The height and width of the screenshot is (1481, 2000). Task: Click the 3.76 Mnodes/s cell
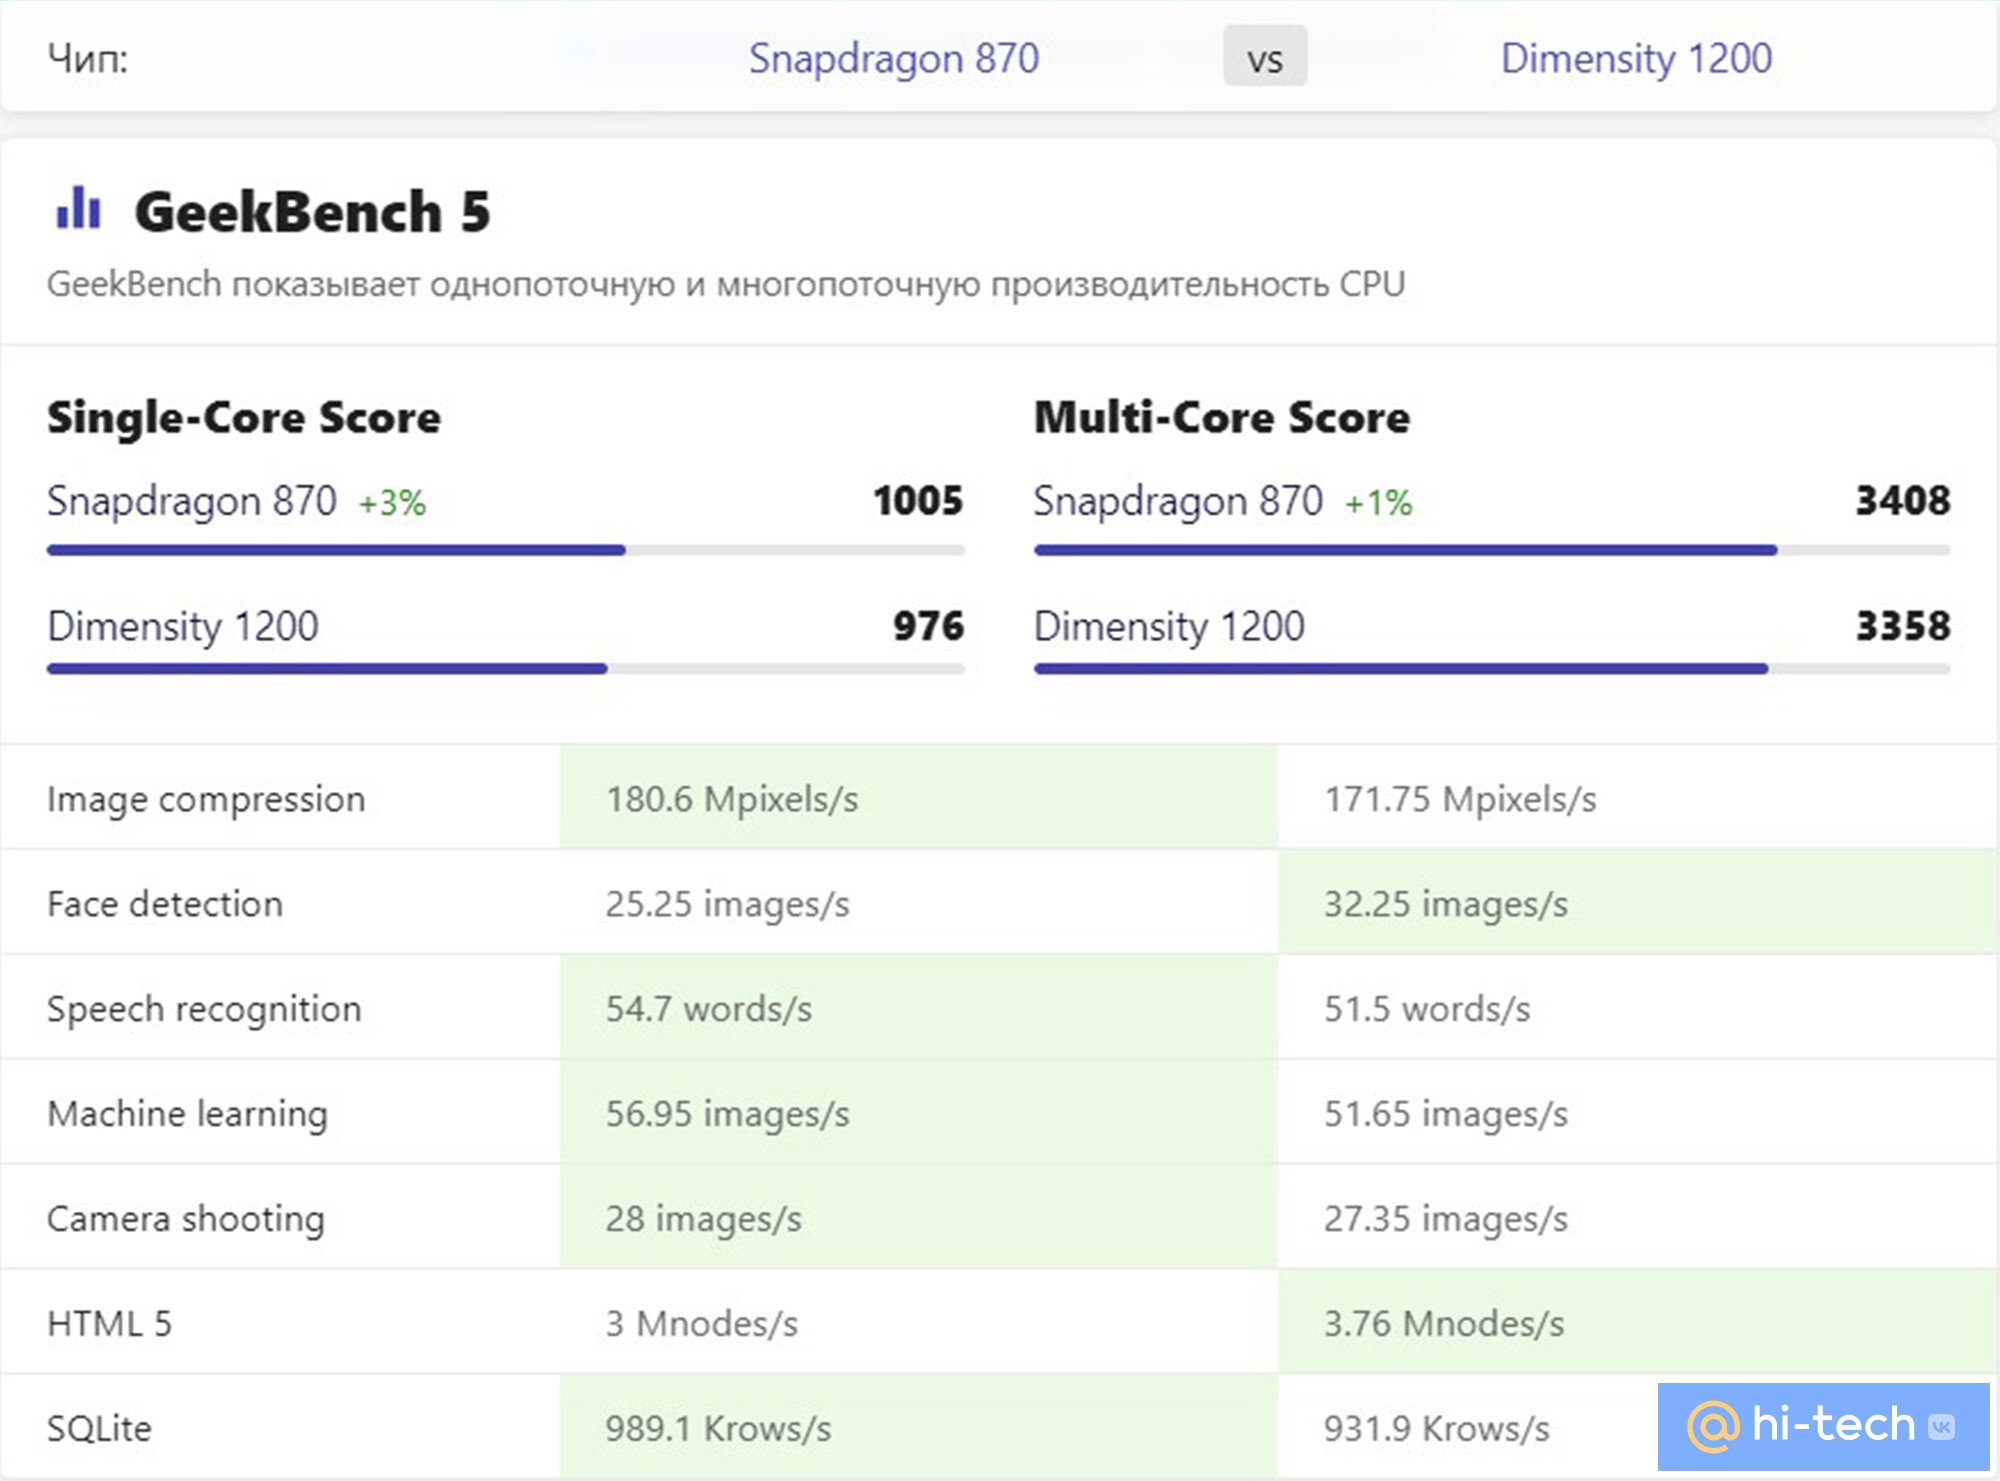pos(1638,1322)
